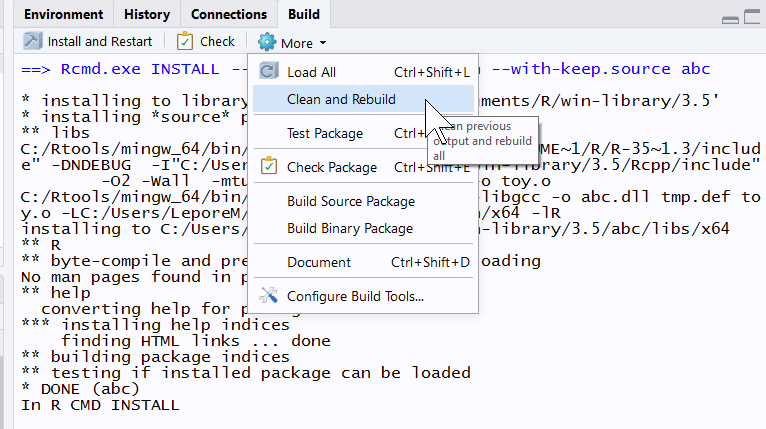Maximize the Build pane
The width and height of the screenshot is (766, 429).
[x=753, y=17]
